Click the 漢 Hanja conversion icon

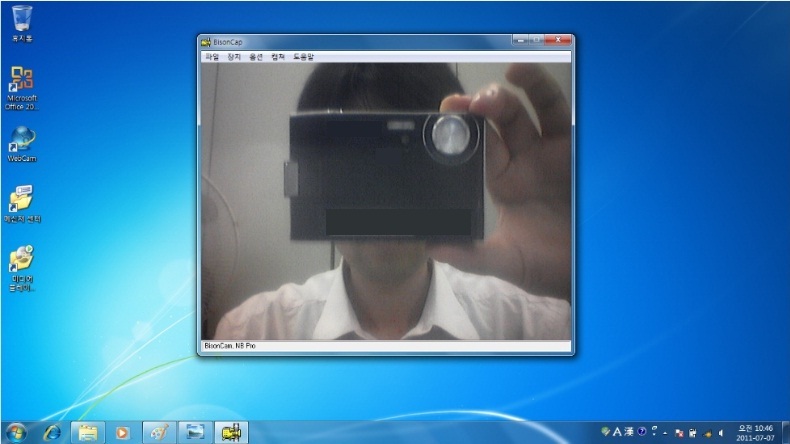click(x=629, y=431)
